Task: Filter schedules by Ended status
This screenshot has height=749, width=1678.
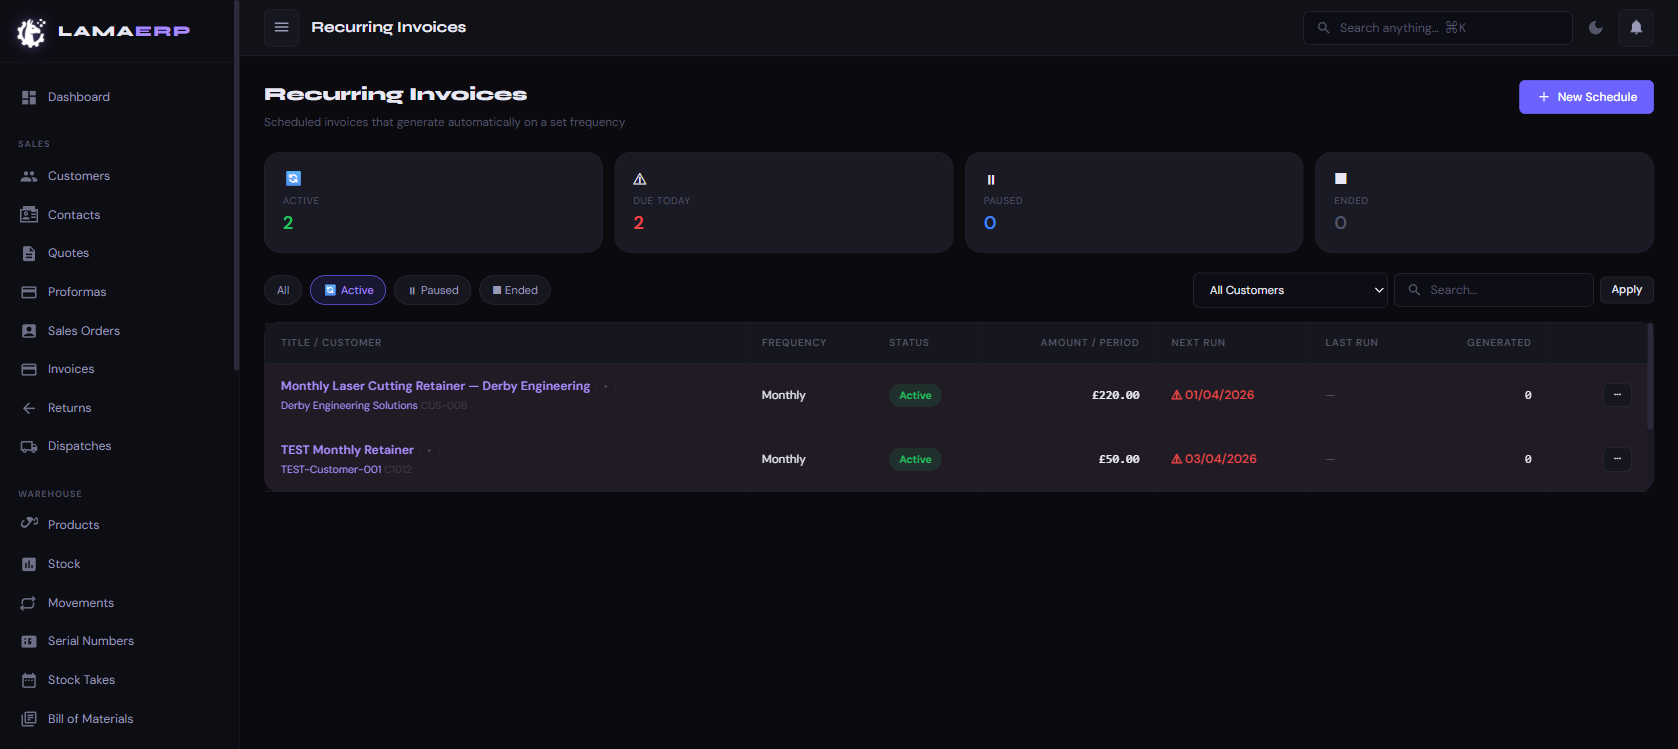Action: pos(515,290)
